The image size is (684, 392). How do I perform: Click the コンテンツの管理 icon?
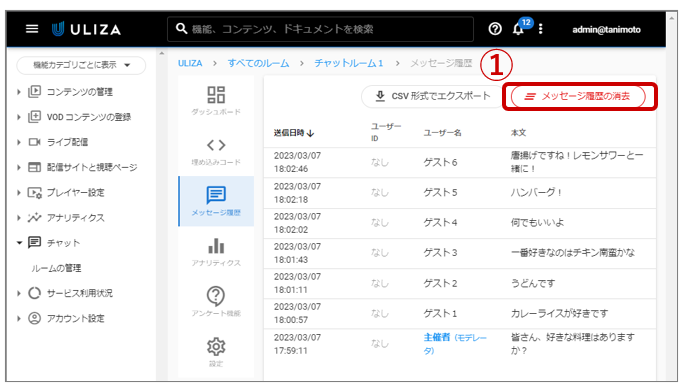click(x=34, y=92)
